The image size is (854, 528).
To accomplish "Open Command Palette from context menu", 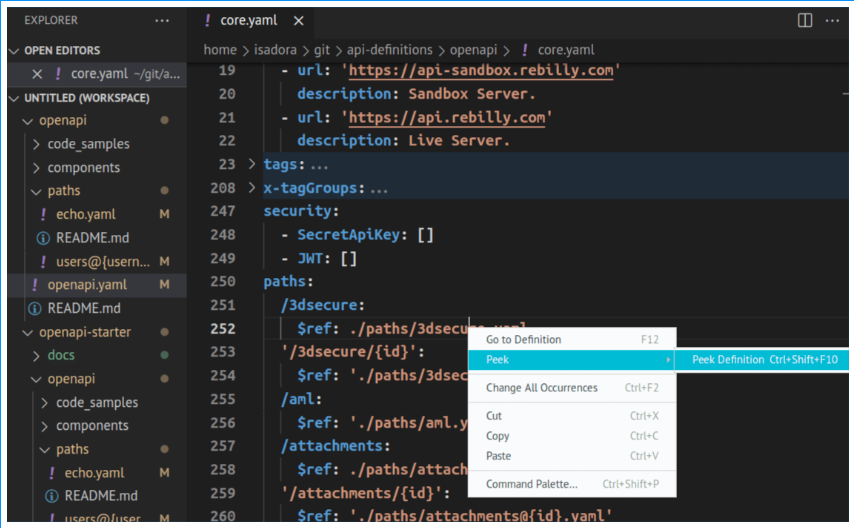I will point(531,485).
